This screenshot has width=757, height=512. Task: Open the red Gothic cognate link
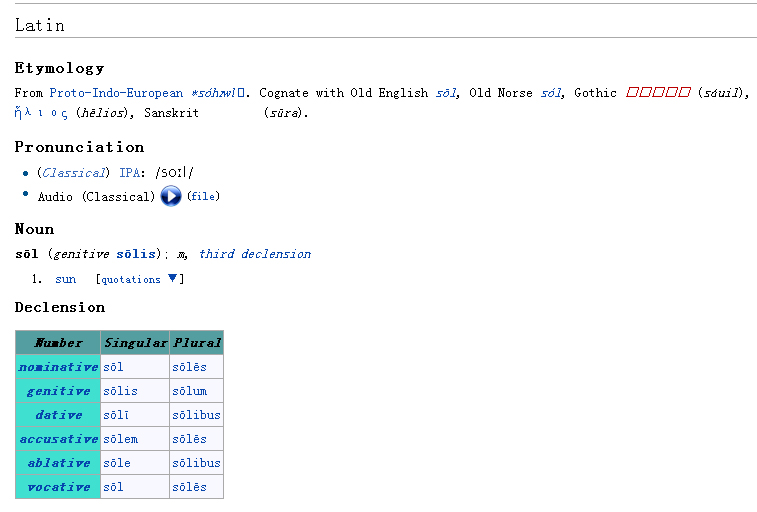(x=658, y=93)
